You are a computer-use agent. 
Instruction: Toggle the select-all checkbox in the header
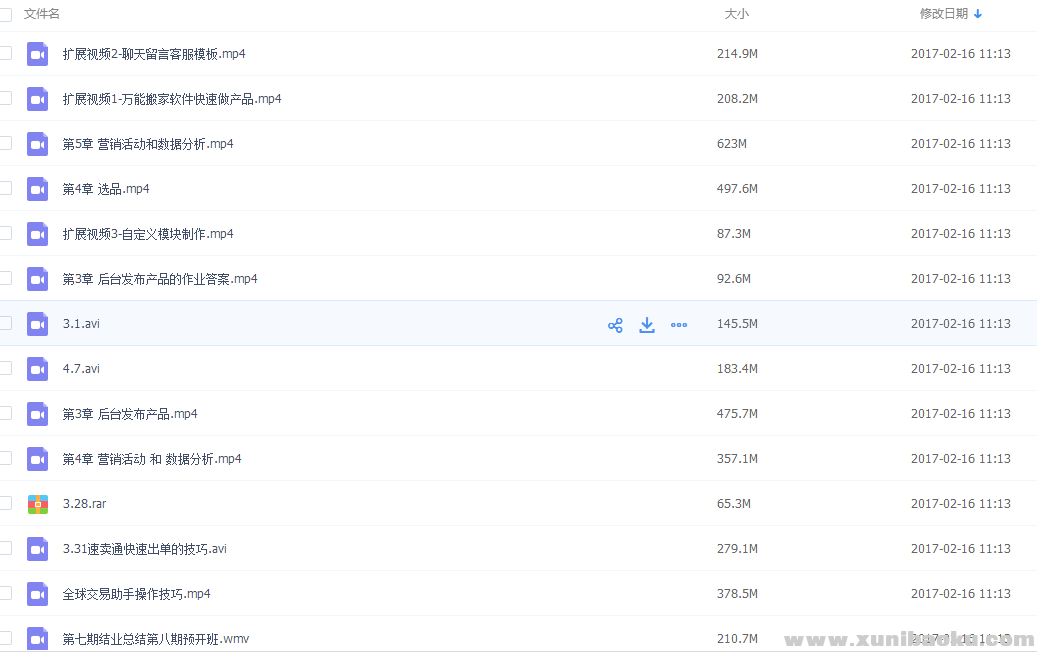coord(6,13)
